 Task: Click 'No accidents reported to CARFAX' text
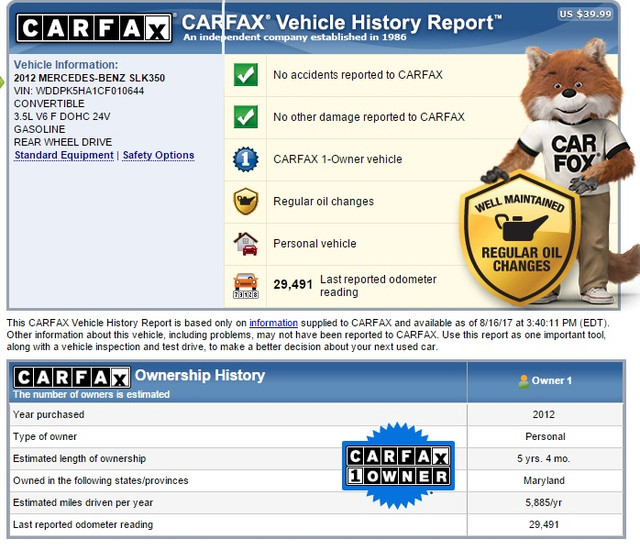tap(358, 75)
